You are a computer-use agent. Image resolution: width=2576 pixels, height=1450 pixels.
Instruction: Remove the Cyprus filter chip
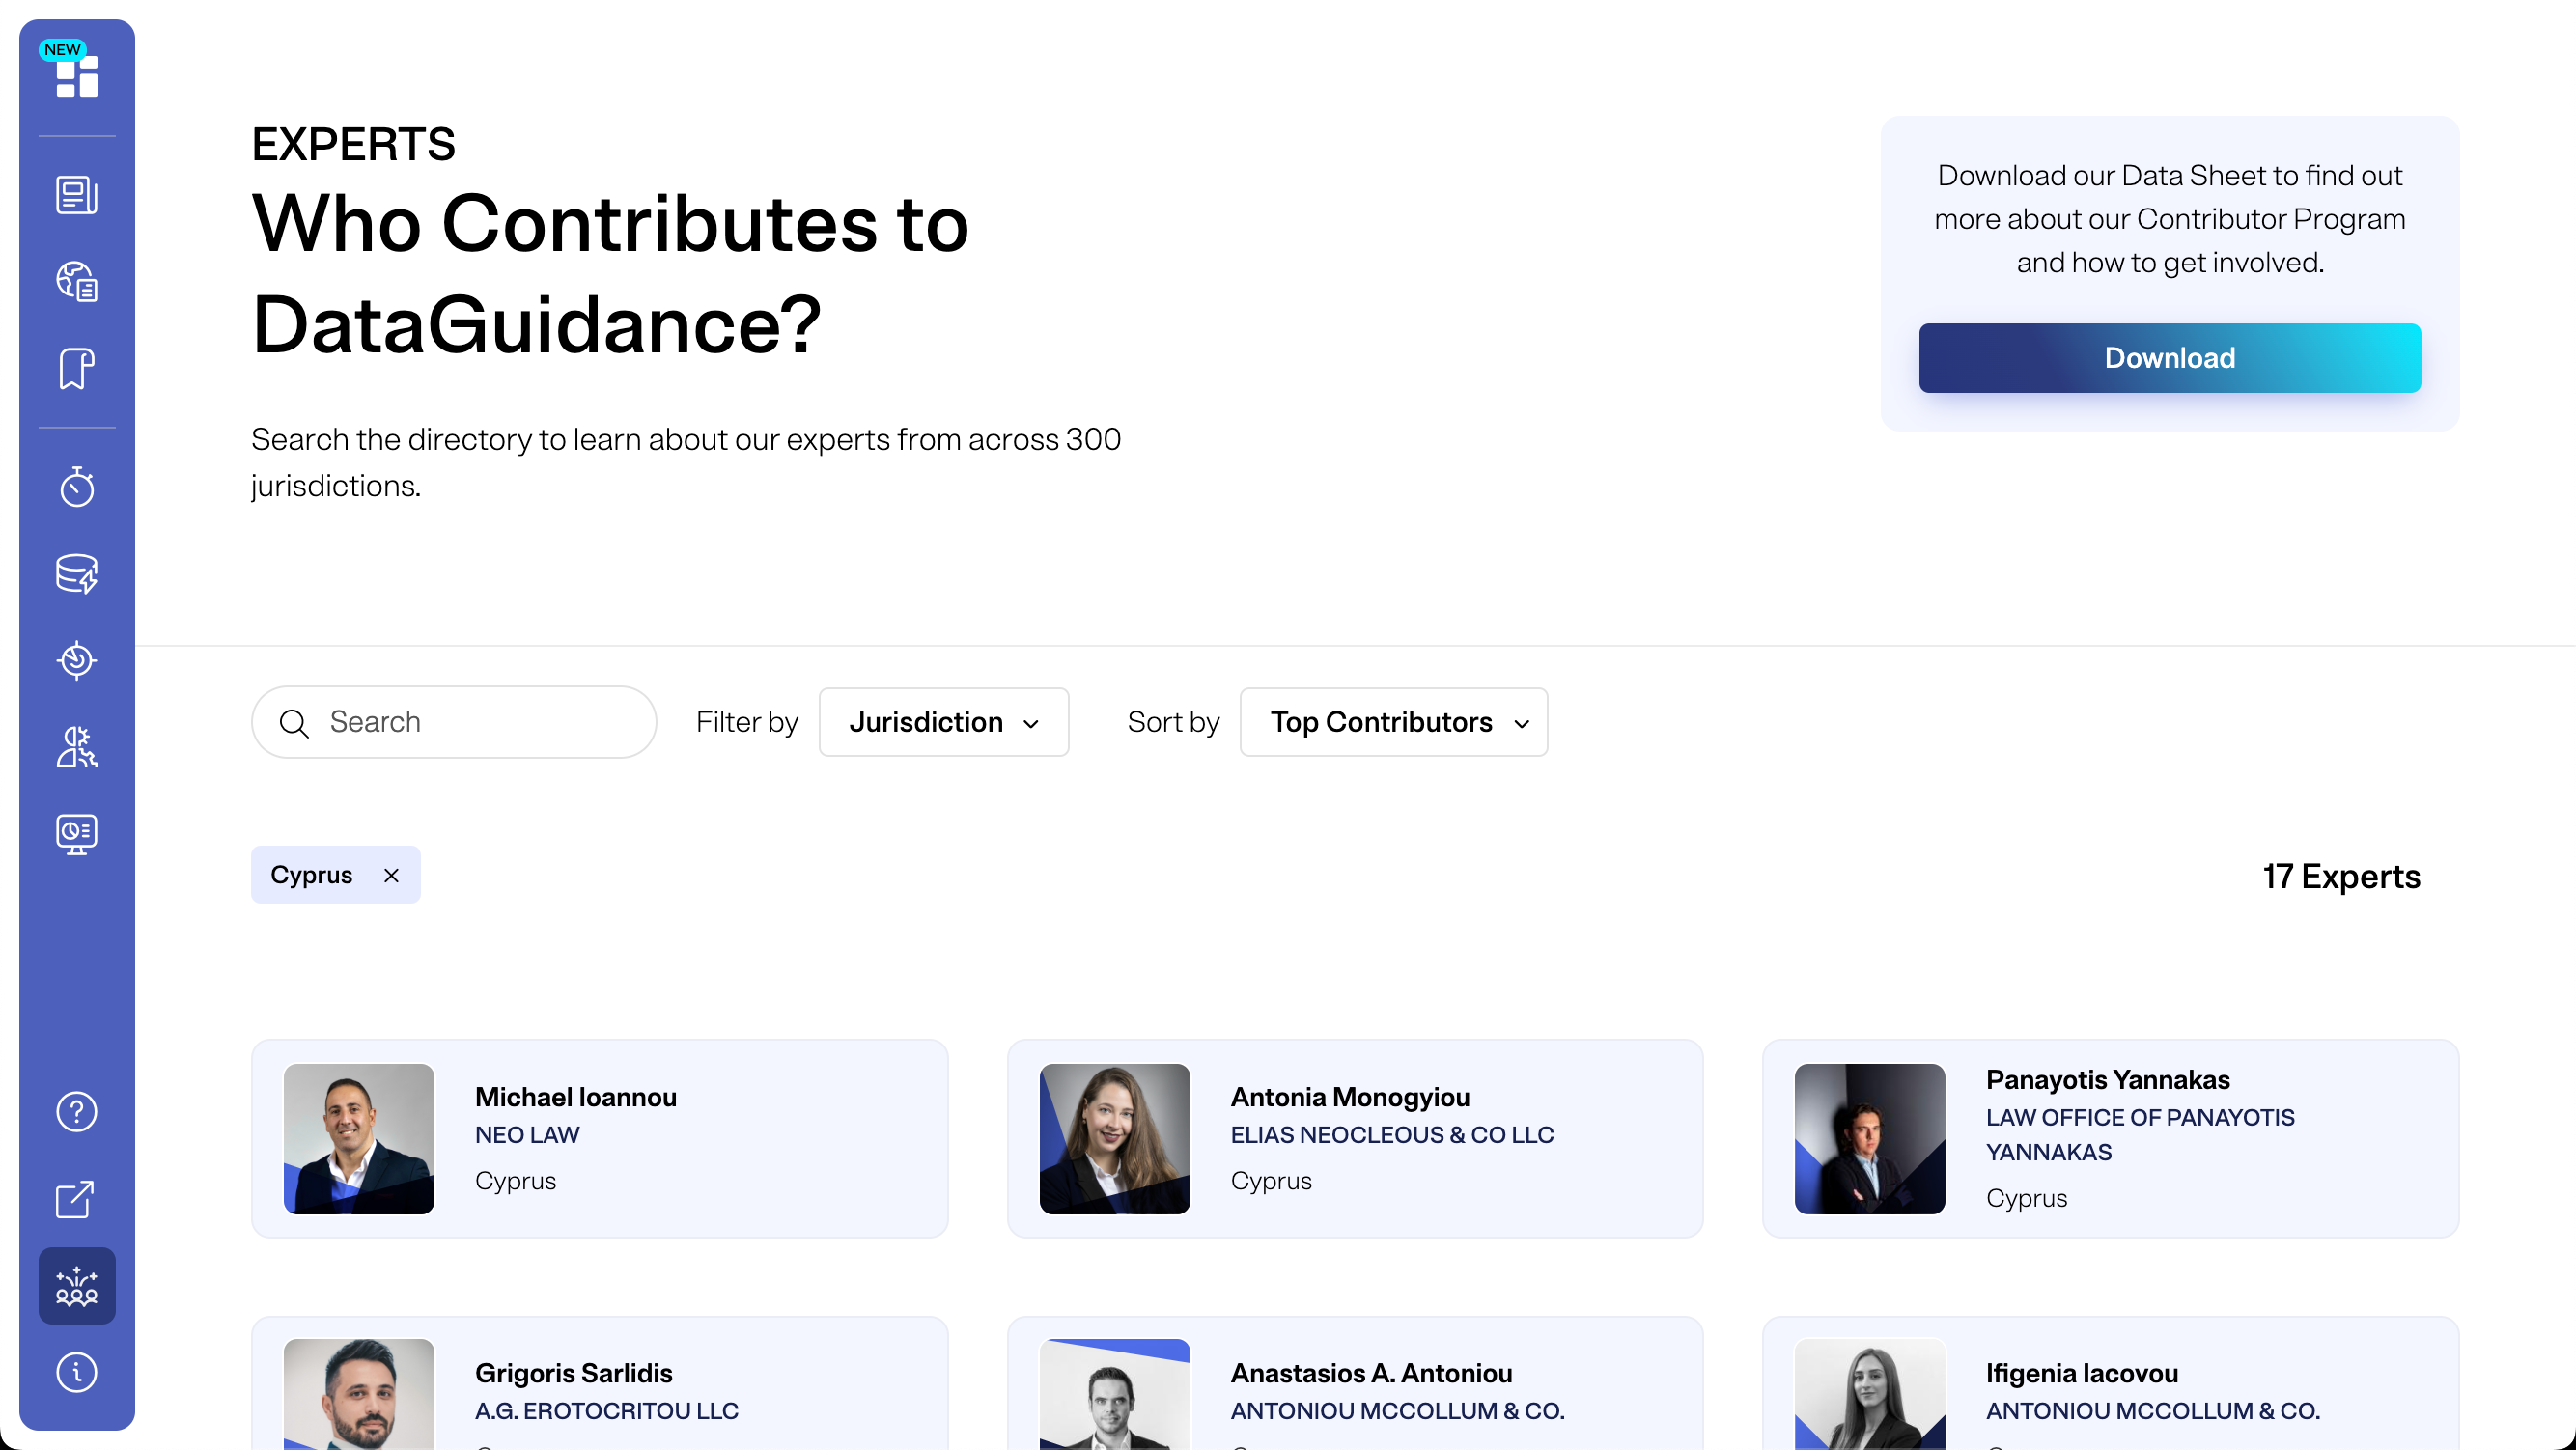(x=392, y=874)
